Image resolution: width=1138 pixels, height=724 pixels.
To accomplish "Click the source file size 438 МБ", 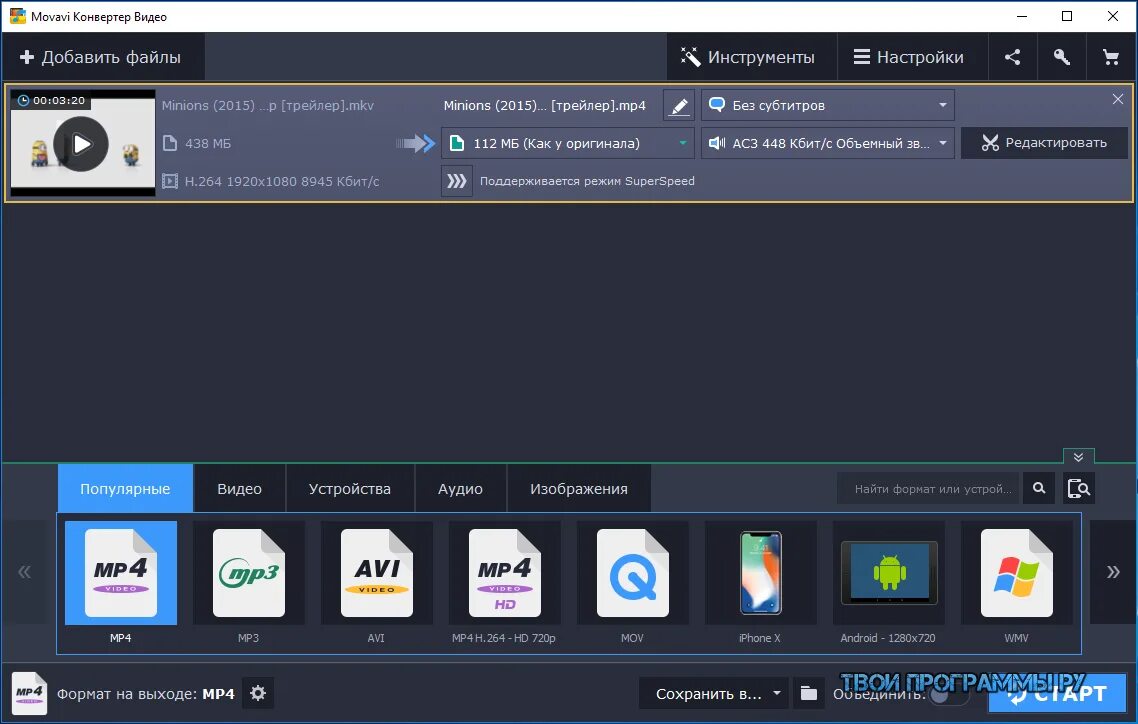I will (208, 143).
